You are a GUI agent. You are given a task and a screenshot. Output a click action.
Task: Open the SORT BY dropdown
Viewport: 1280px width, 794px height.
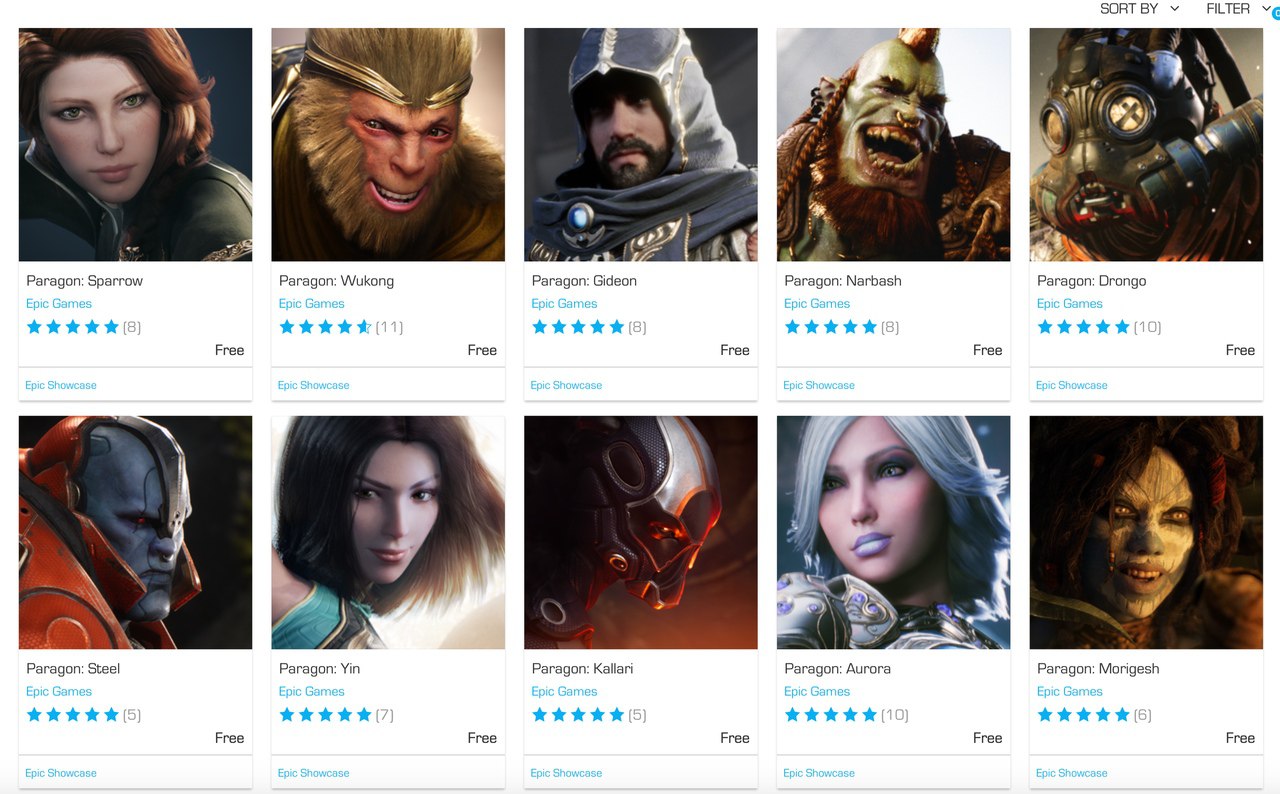pyautogui.click(x=1139, y=8)
